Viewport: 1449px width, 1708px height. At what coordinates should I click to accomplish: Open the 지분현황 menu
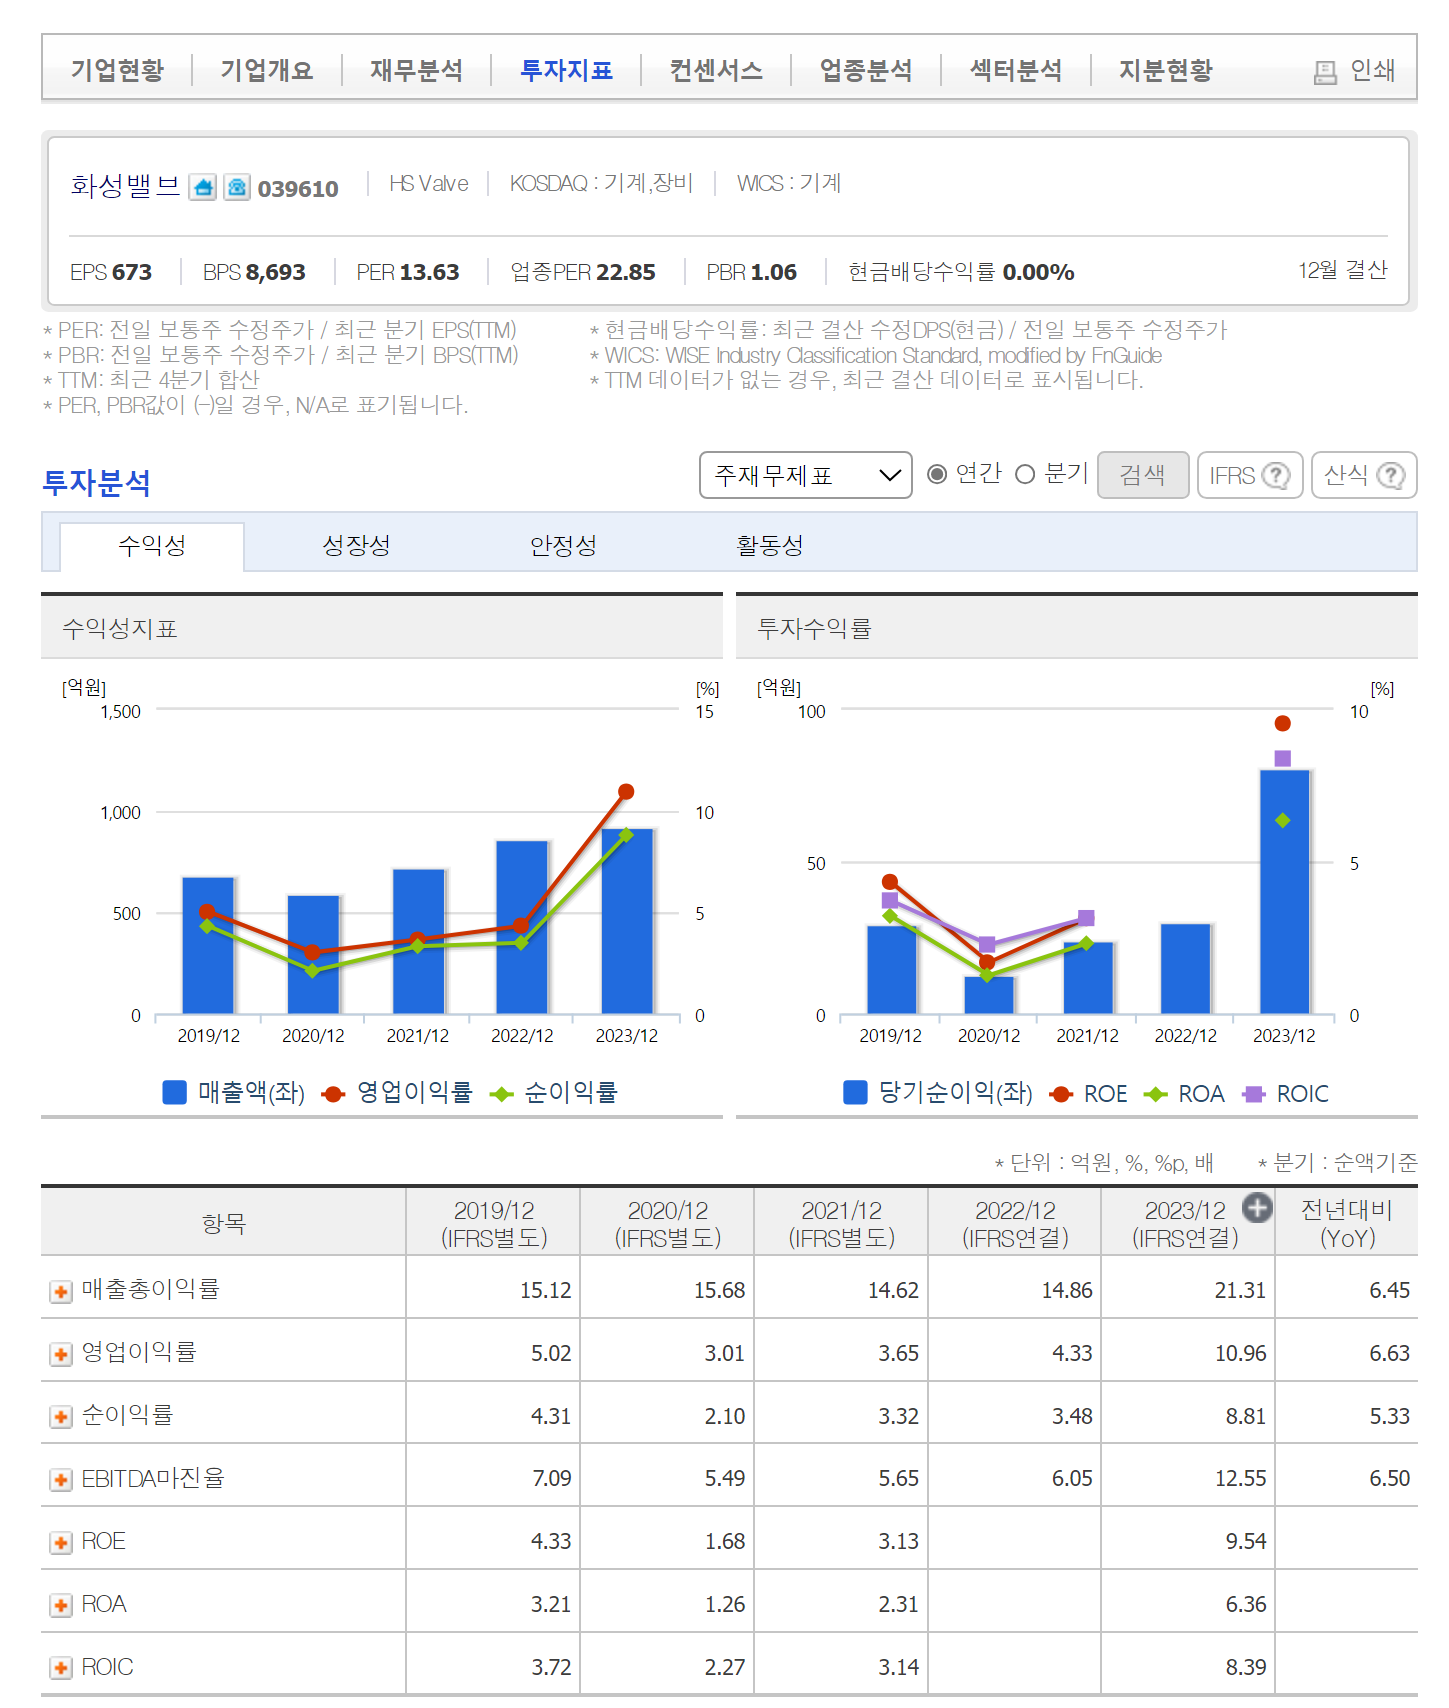(x=1166, y=70)
